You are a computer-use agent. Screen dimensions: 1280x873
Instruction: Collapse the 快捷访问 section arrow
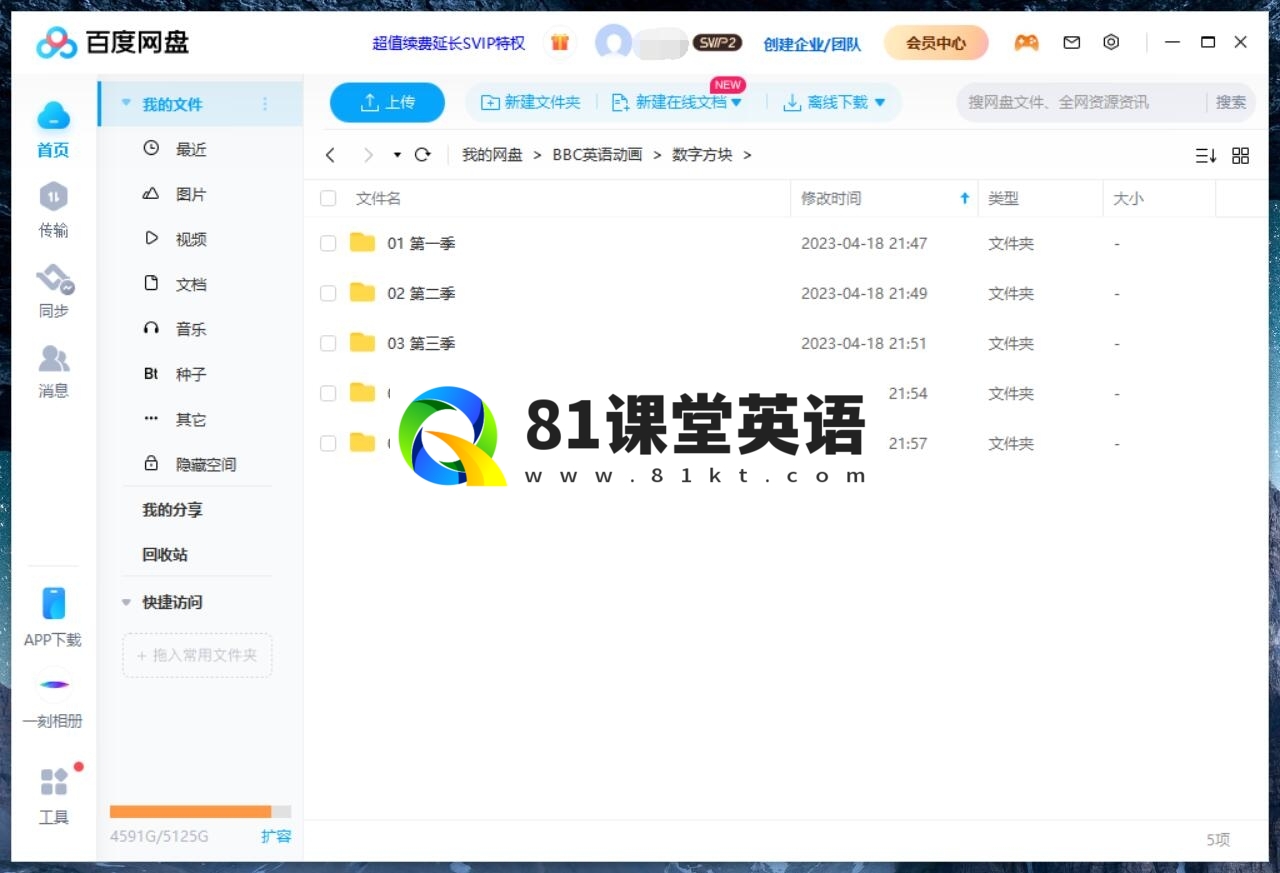coord(126,602)
